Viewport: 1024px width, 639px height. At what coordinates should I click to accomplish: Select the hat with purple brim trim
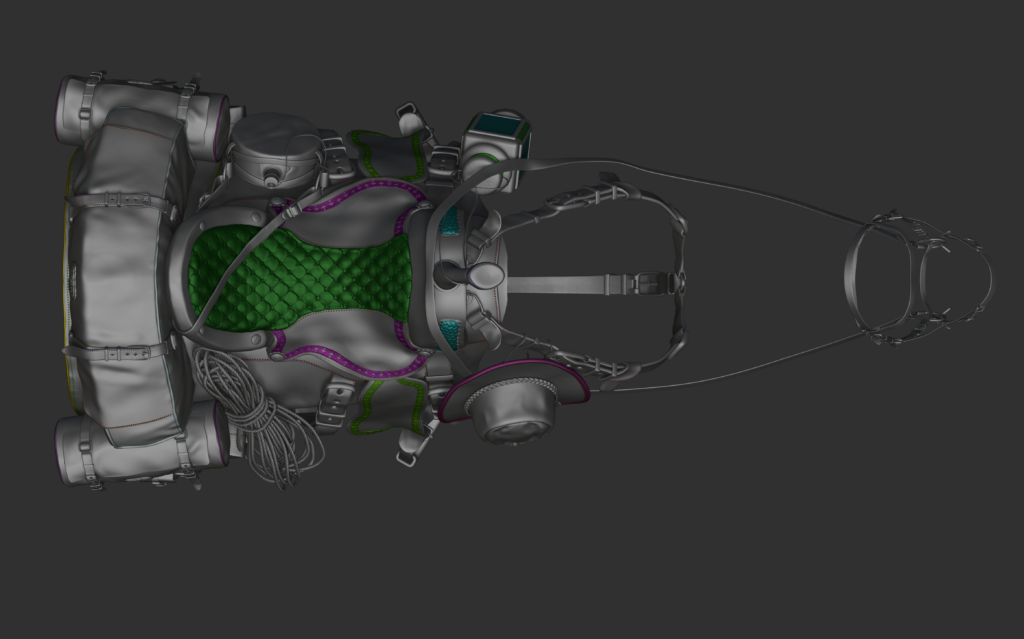[x=513, y=402]
